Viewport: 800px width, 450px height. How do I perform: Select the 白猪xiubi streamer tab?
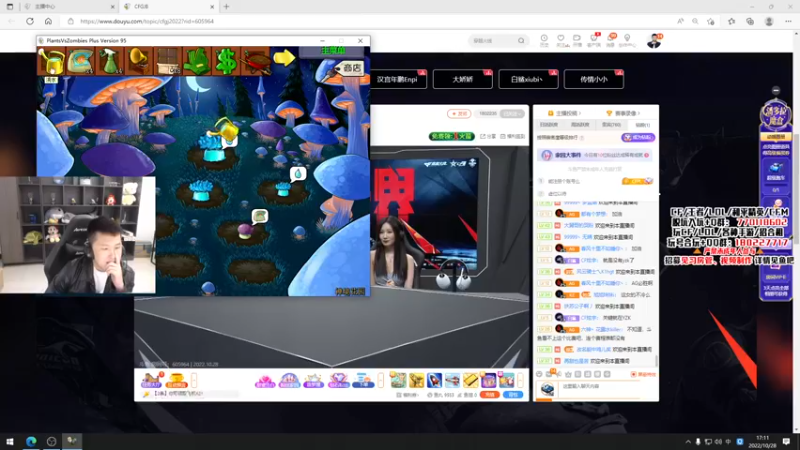pos(528,79)
